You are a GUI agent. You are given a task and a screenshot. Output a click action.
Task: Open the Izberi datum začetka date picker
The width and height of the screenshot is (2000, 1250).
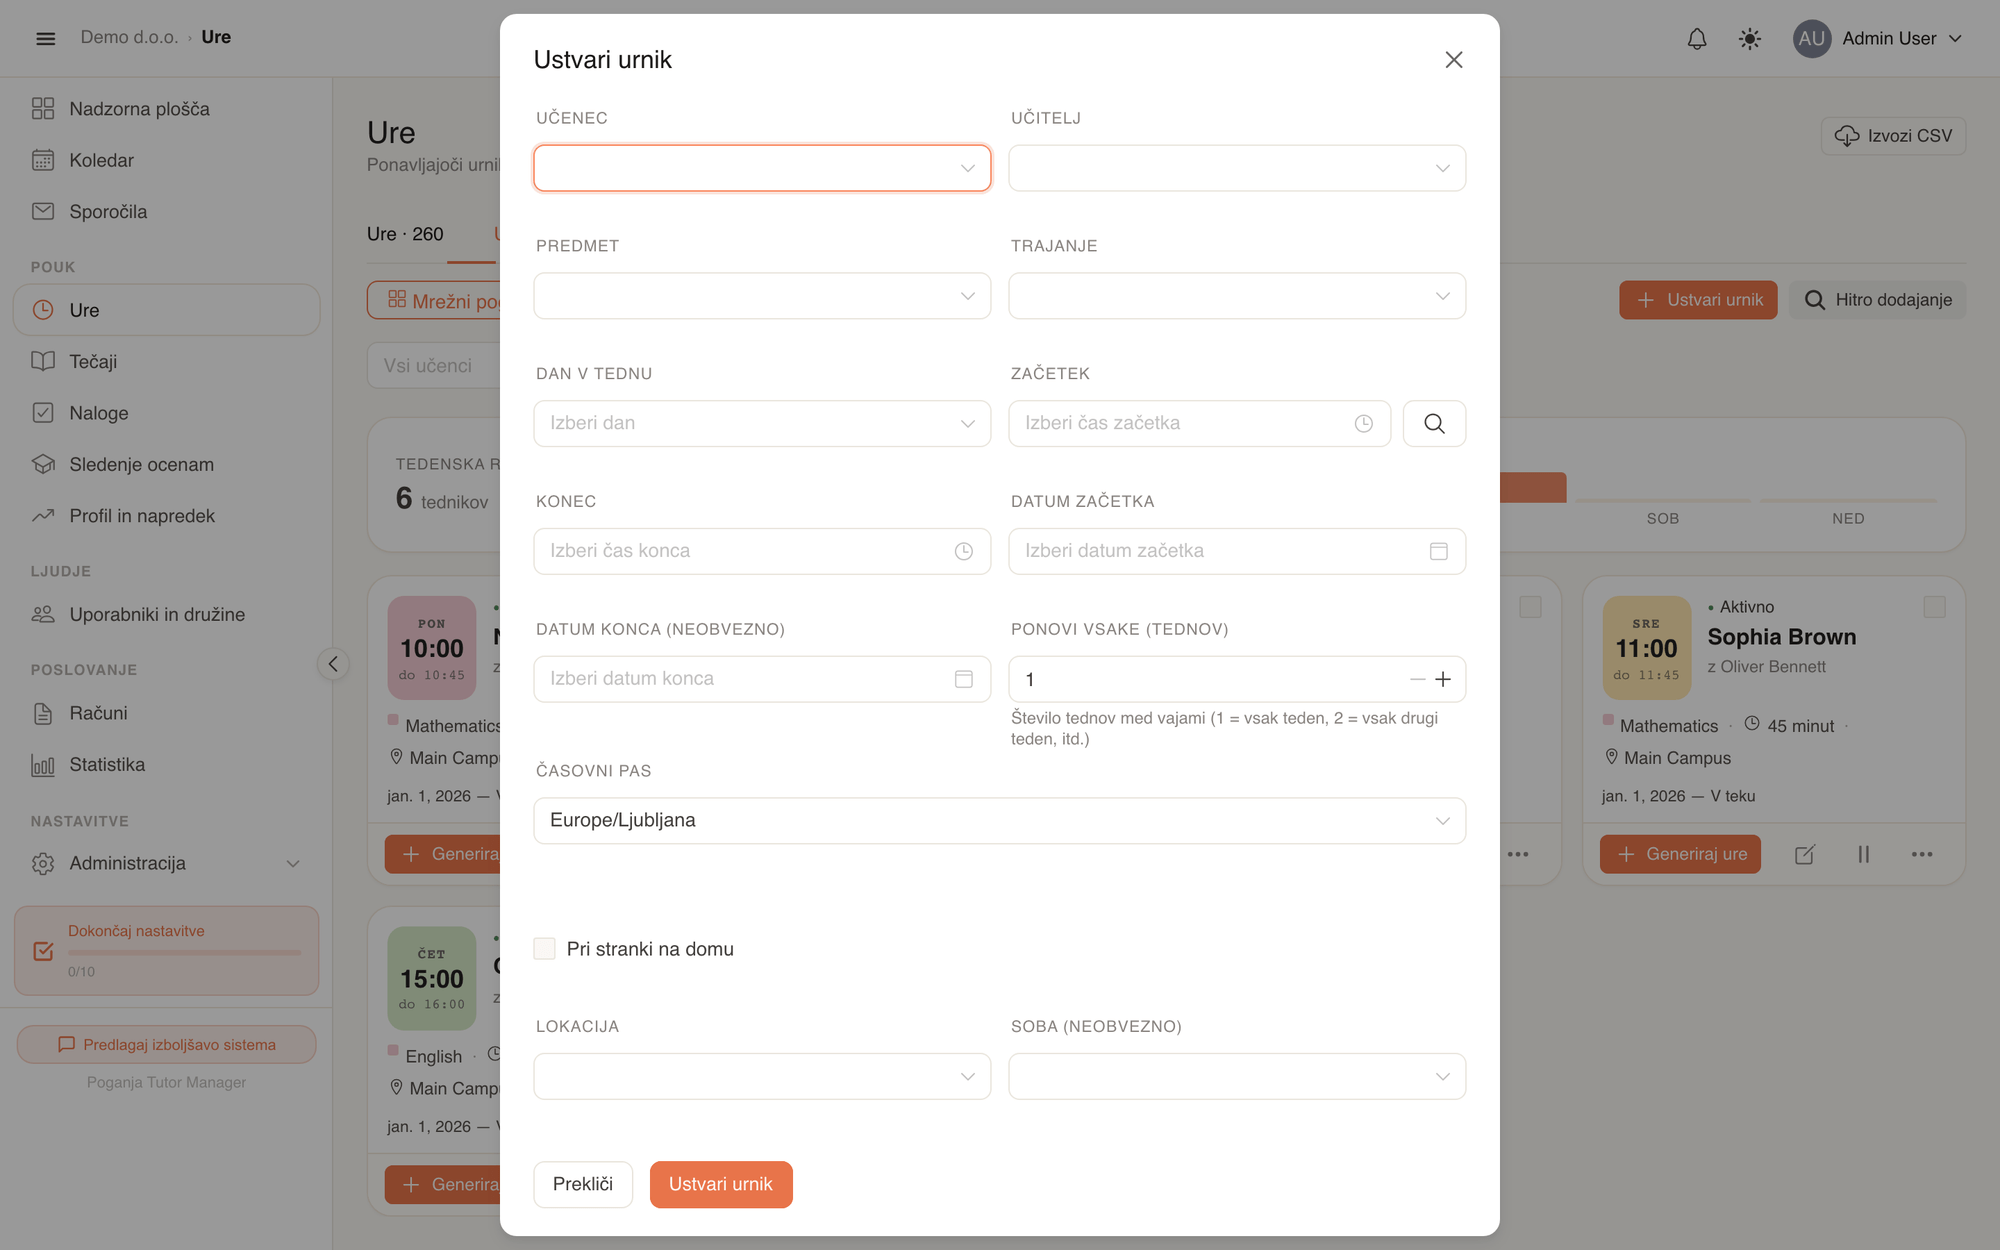(x=1237, y=551)
